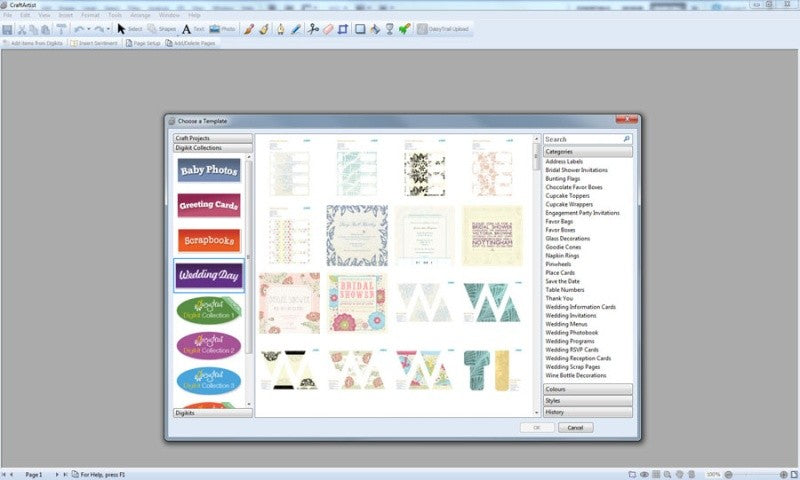Click the OK button
Screen dimensions: 800x480
click(x=537, y=428)
